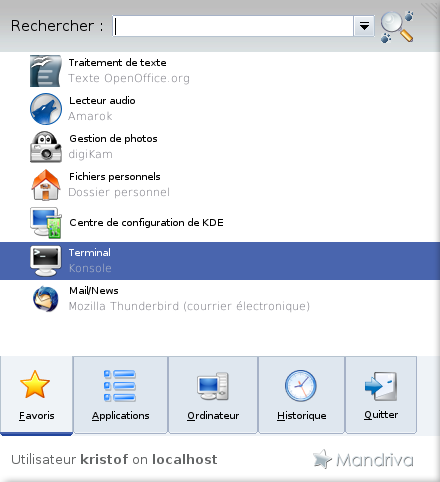Open digiKam camera penguin icon
The width and height of the screenshot is (440, 482).
coord(46,147)
